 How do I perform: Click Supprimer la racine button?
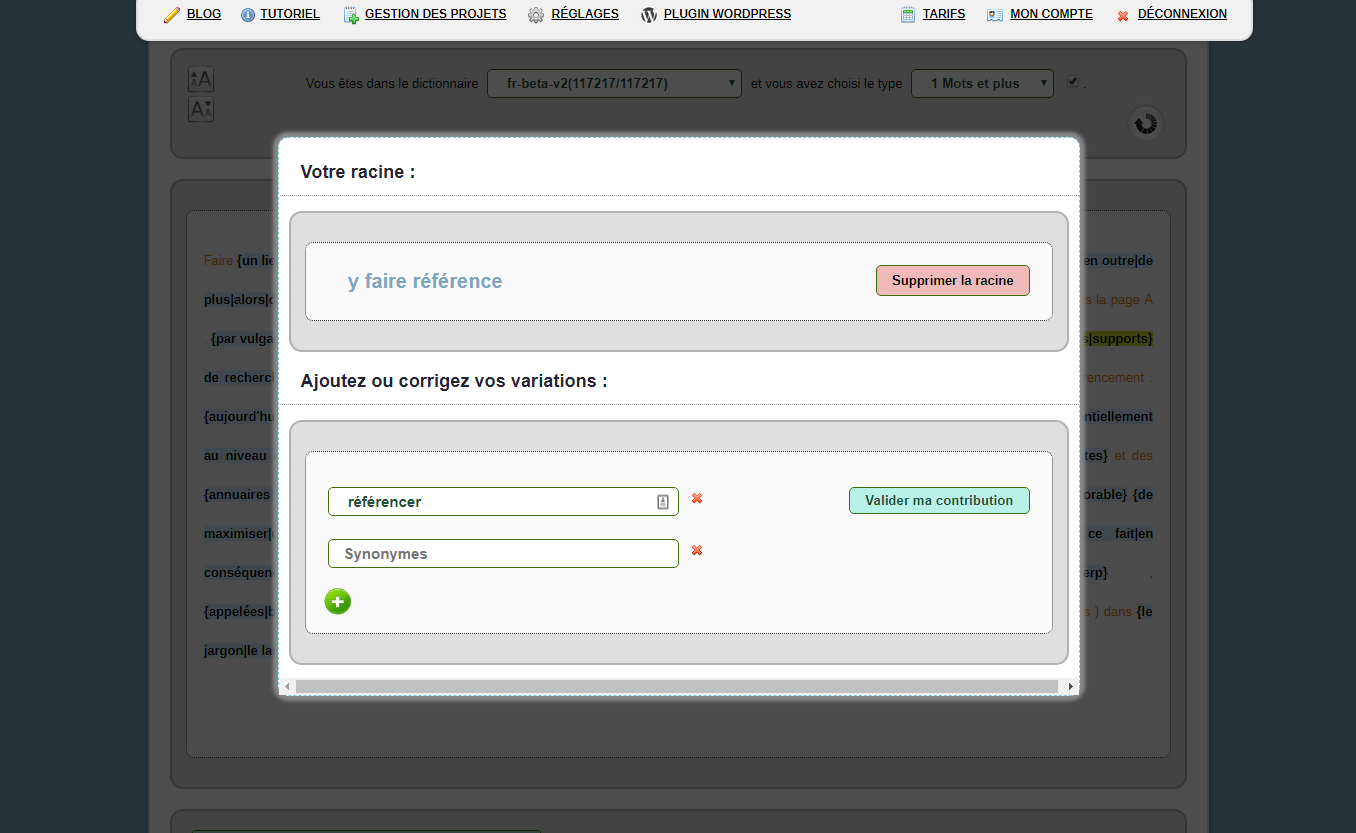(x=953, y=281)
